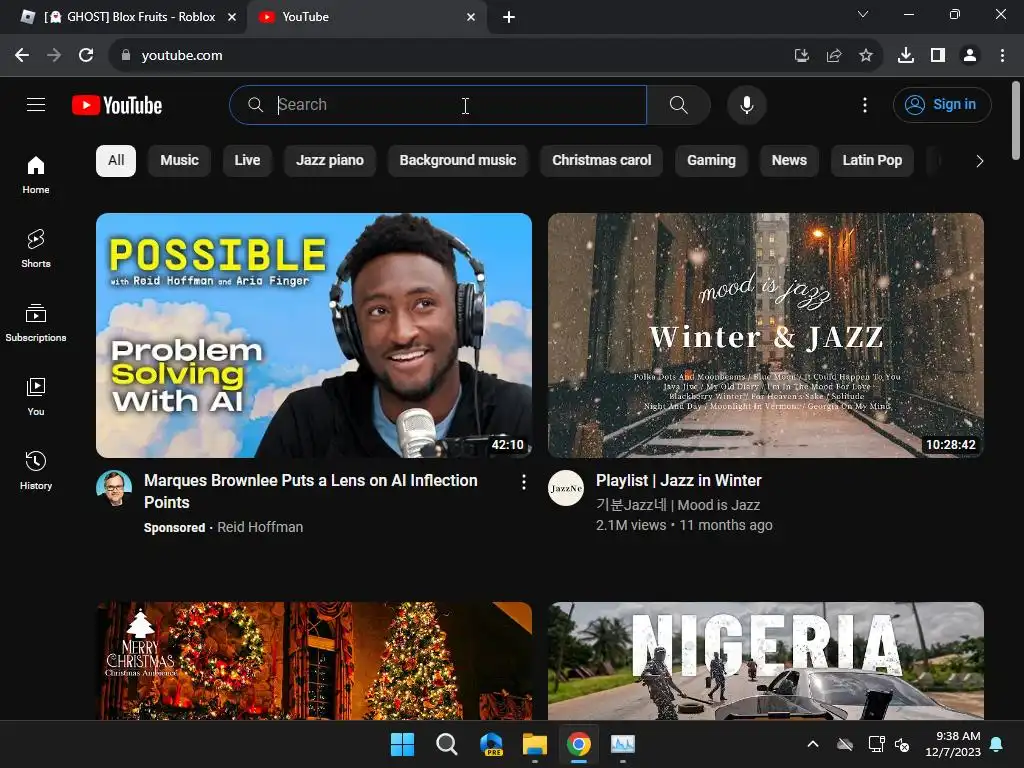Open options for the Marques Brownlee ad
The width and height of the screenshot is (1024, 768).
(x=523, y=482)
